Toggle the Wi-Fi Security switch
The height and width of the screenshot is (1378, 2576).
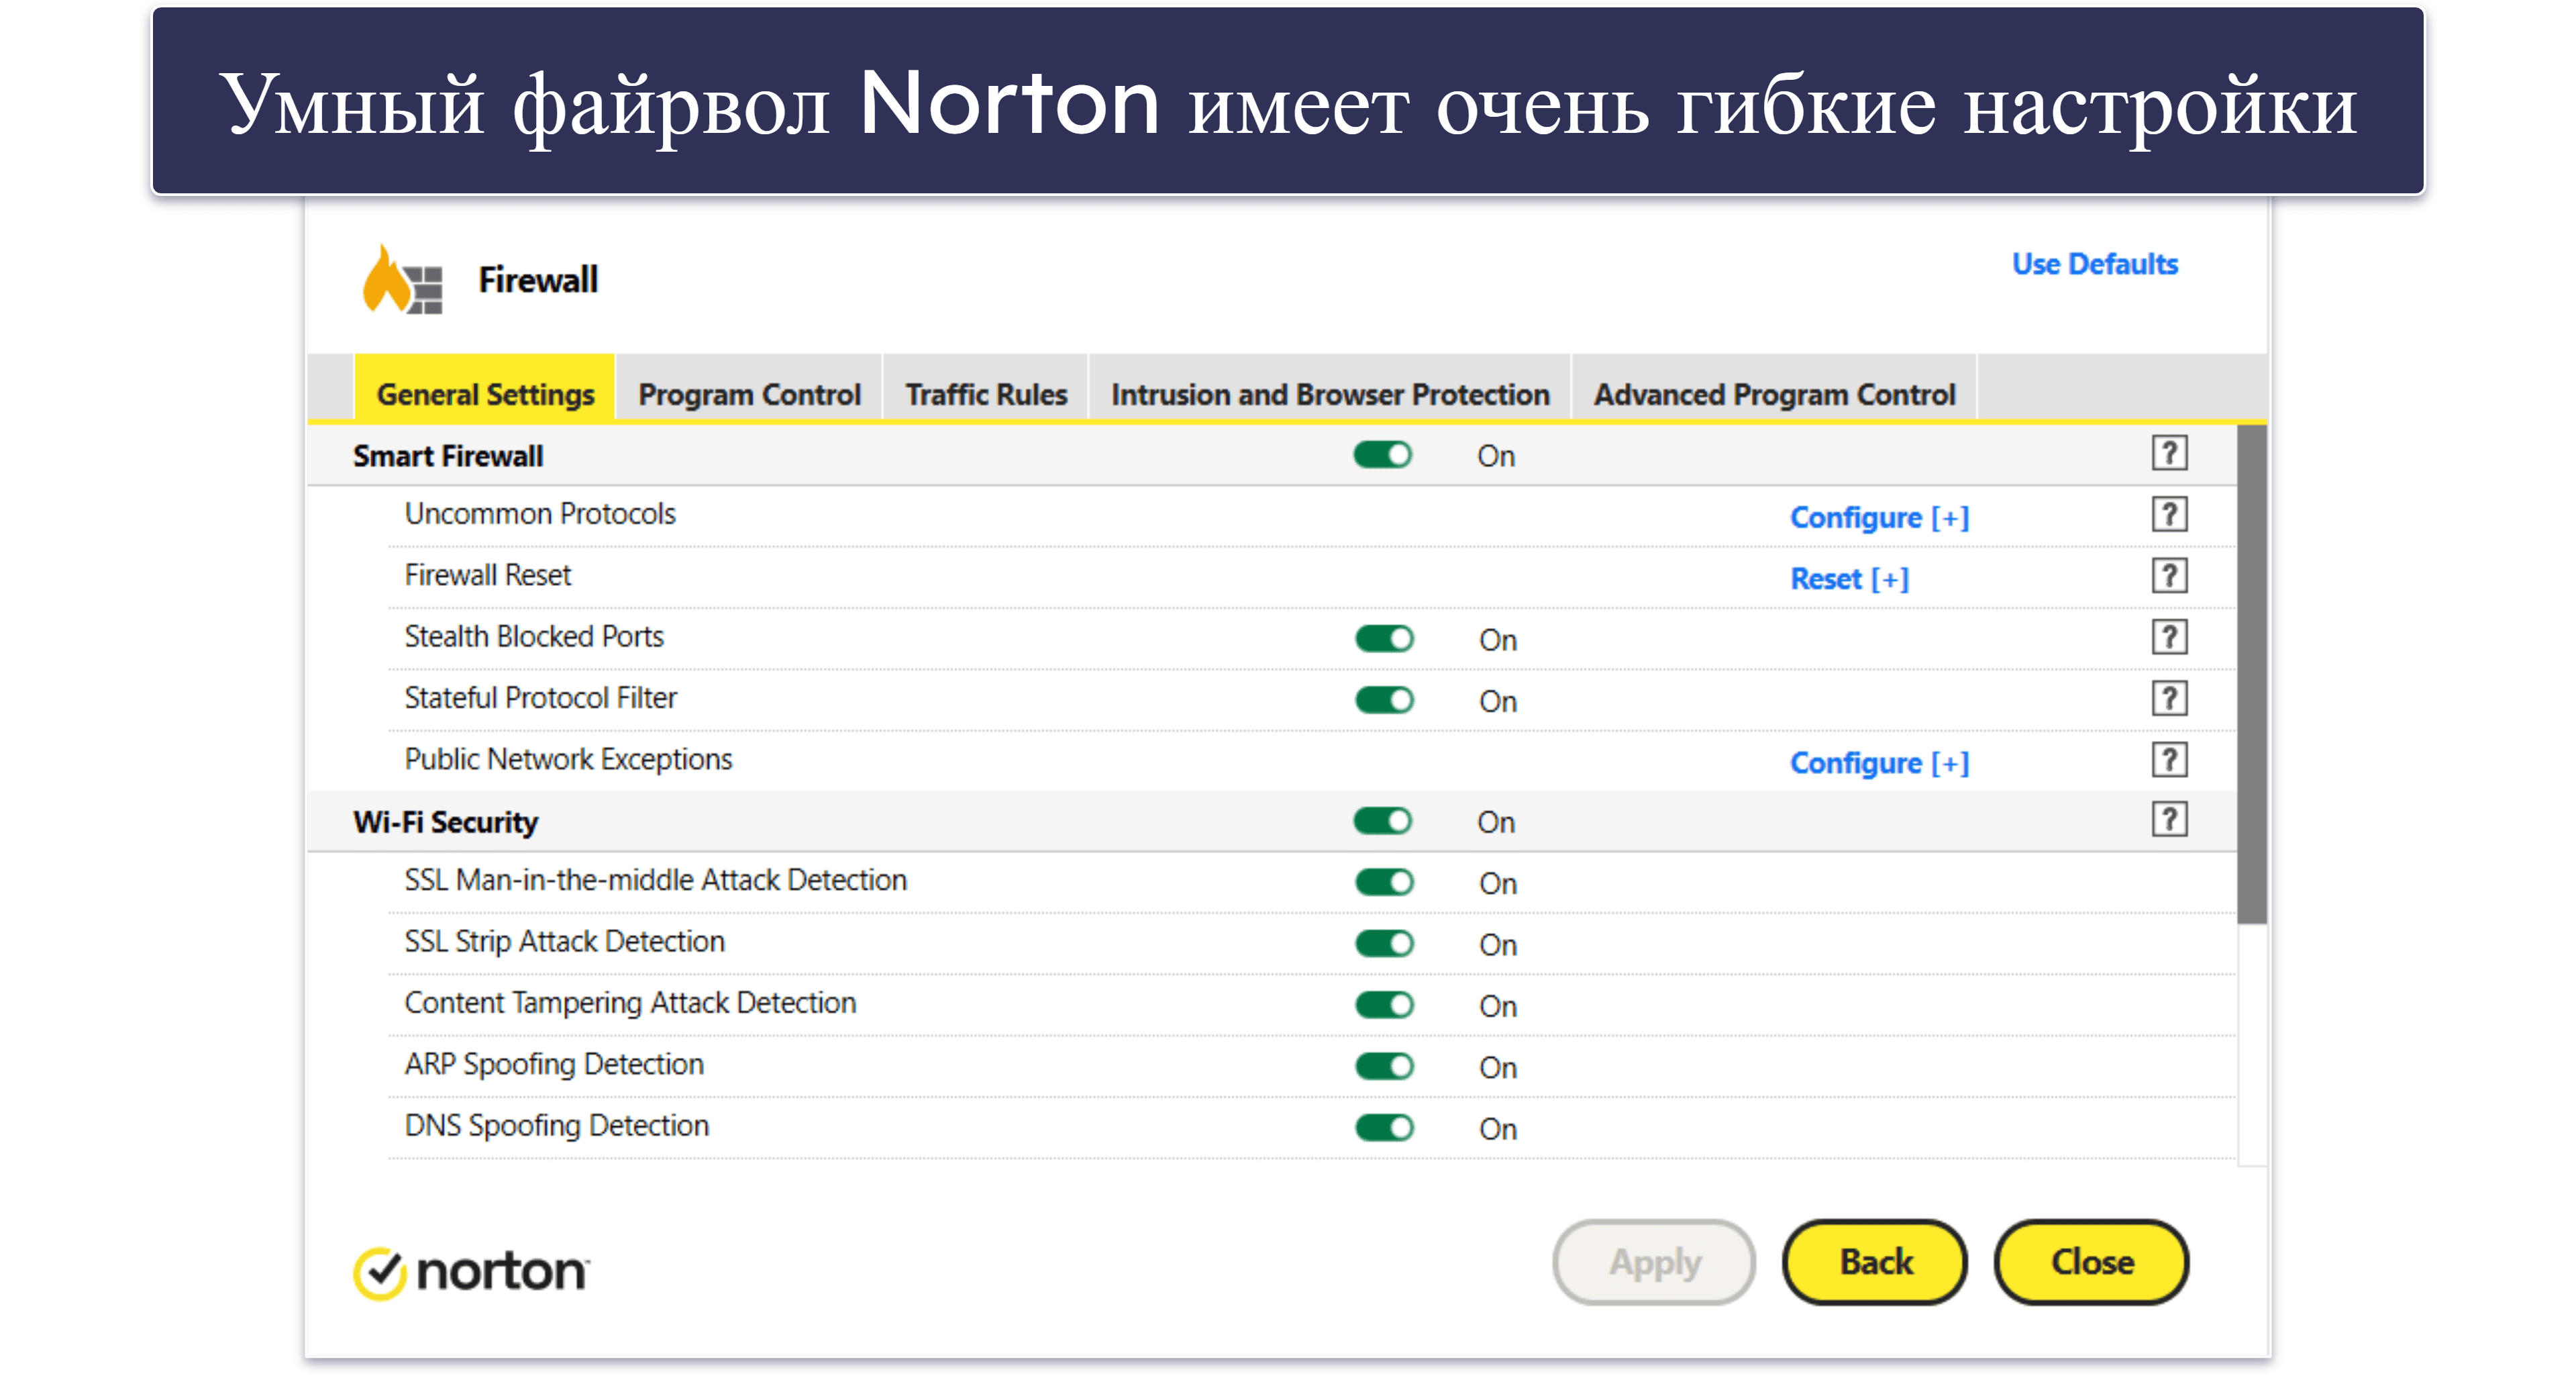click(1382, 822)
